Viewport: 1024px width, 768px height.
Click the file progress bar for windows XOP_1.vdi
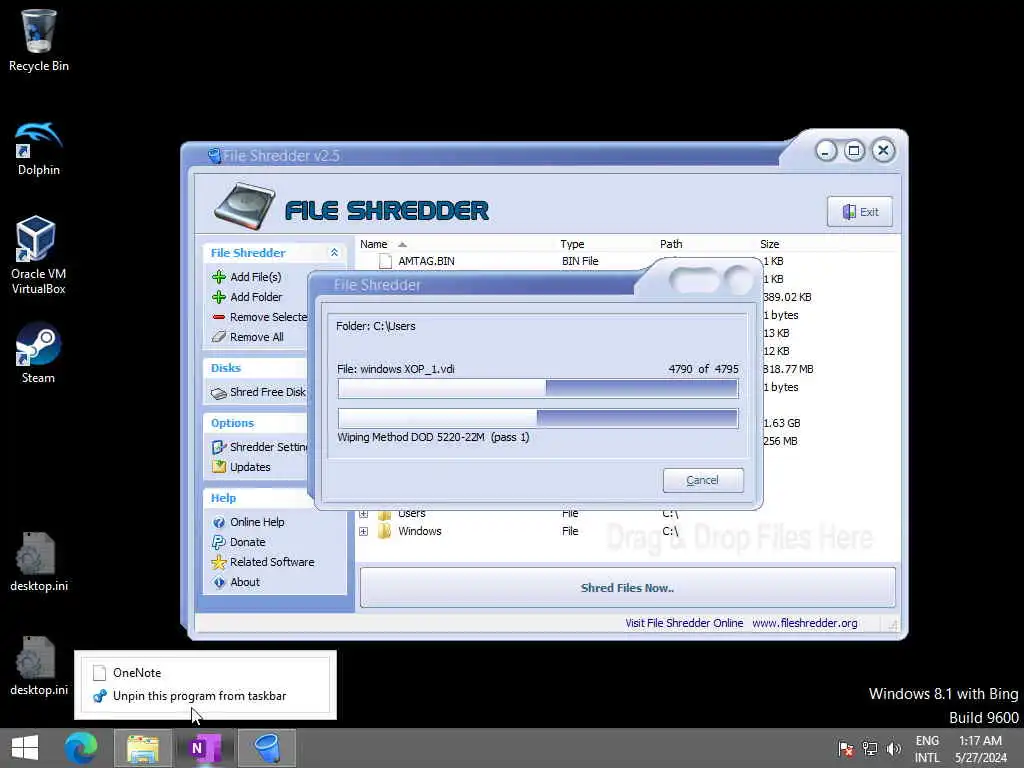538,389
